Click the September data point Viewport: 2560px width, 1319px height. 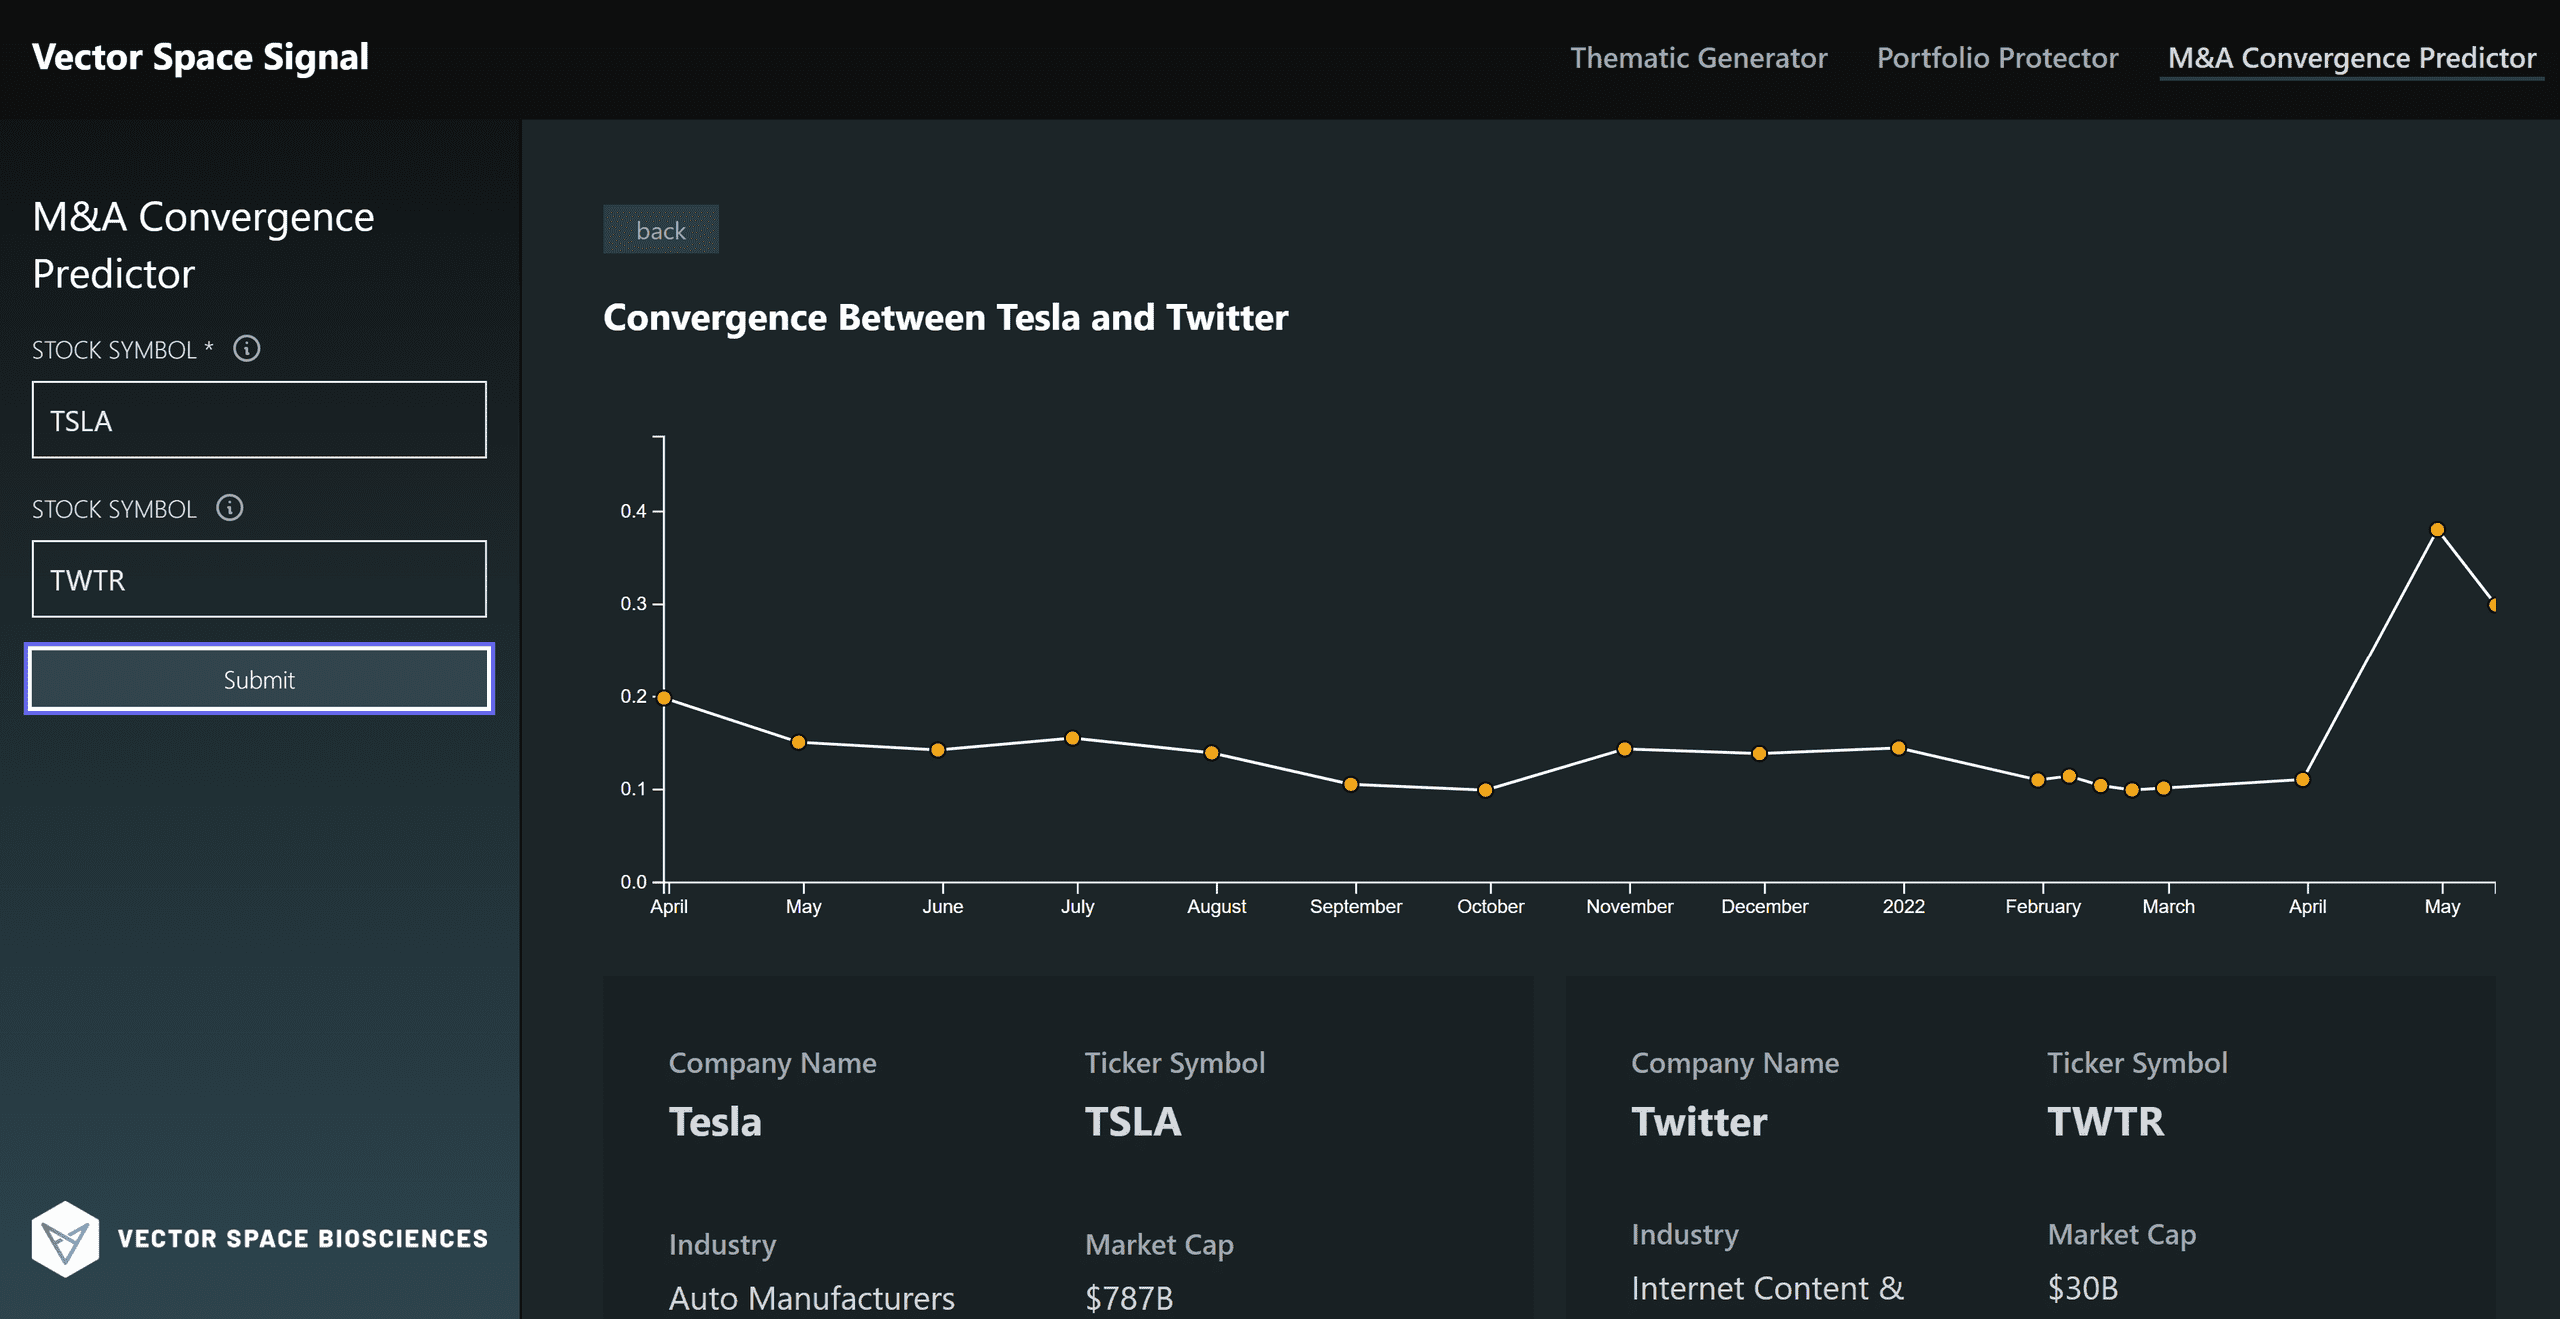click(1351, 785)
